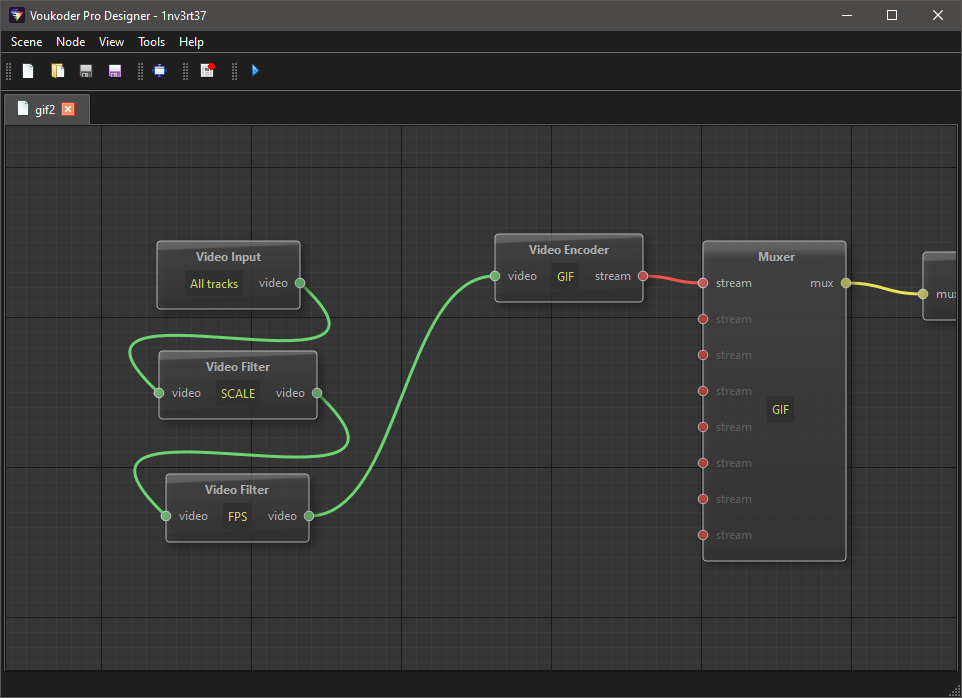
Task: Click the FPS label in the Video Filter
Action: pyautogui.click(x=237, y=516)
